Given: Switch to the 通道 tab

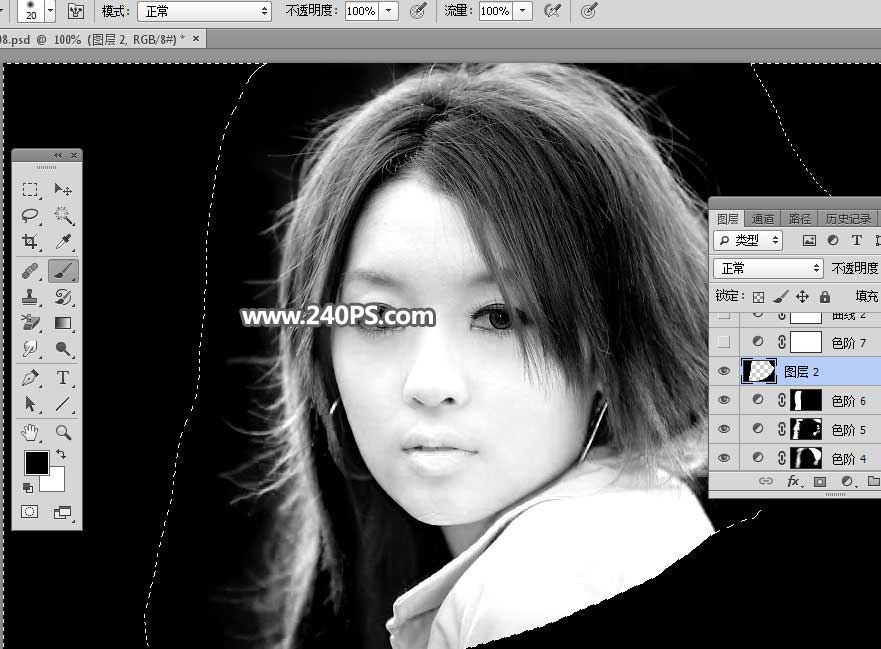Looking at the screenshot, I should coord(762,218).
